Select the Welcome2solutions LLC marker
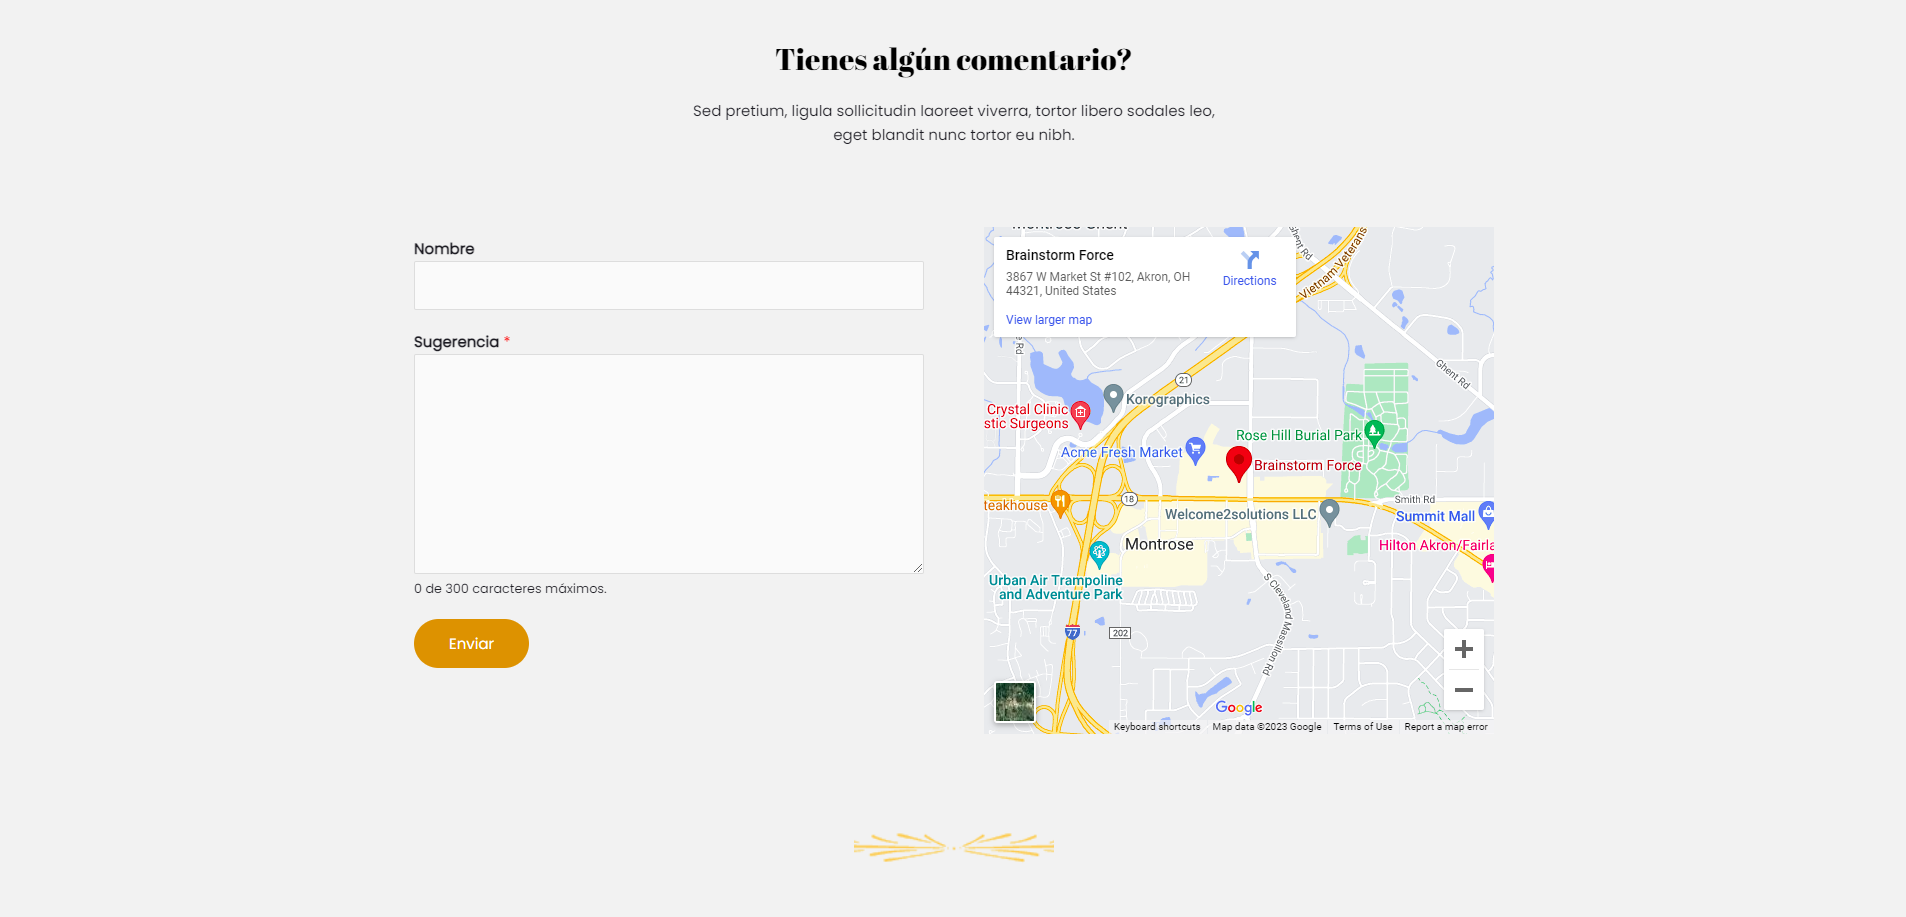Image resolution: width=1906 pixels, height=917 pixels. click(x=1329, y=513)
